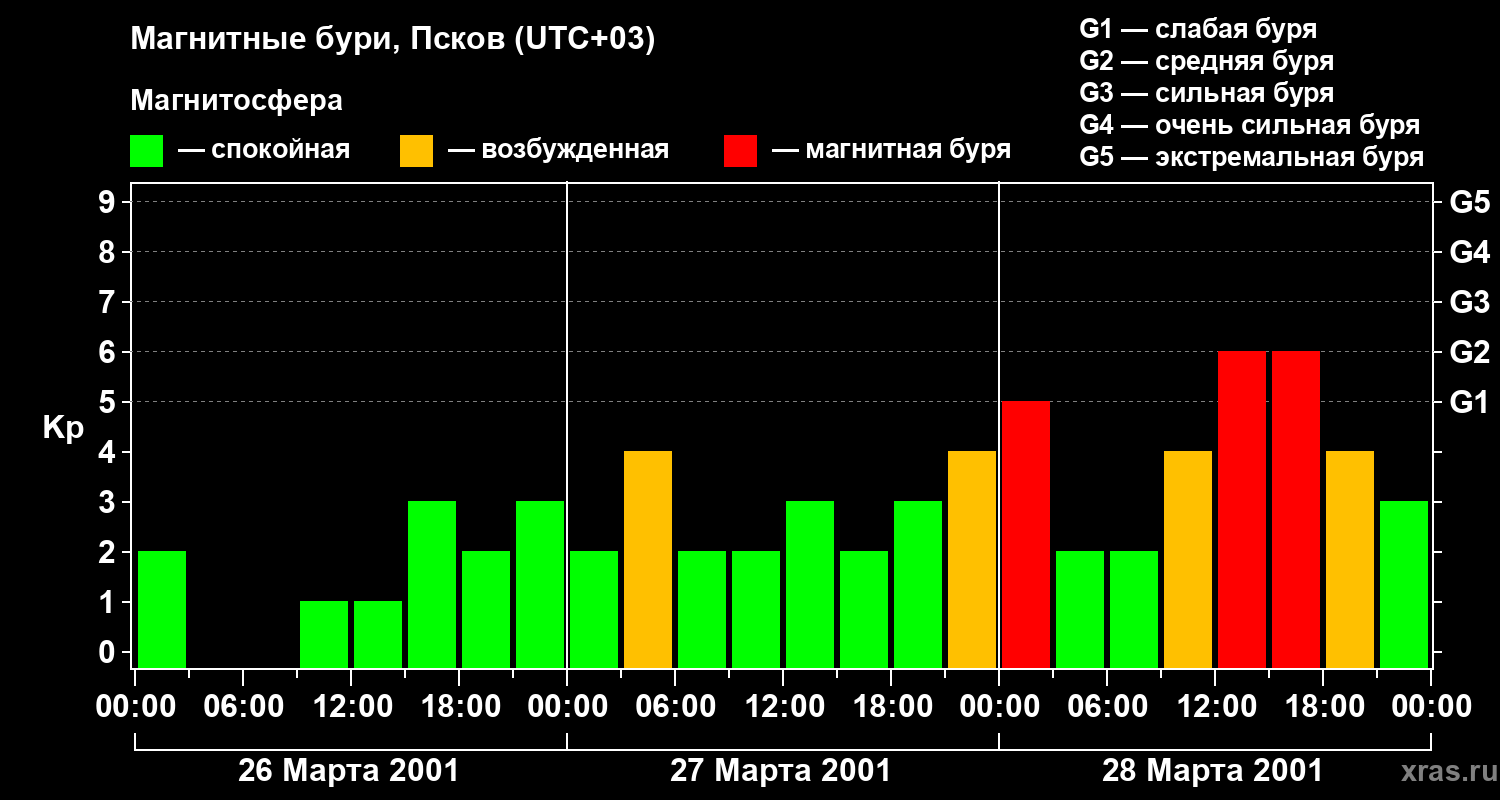Click the red Kp 6 bar at 28 March 15:00–18:00

tap(1296, 509)
